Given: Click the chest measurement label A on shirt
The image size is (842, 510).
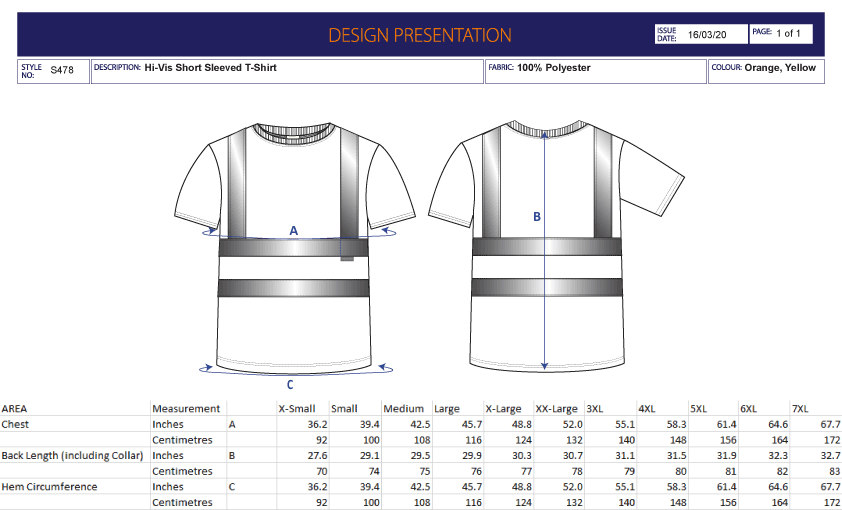Looking at the screenshot, I should pos(293,231).
